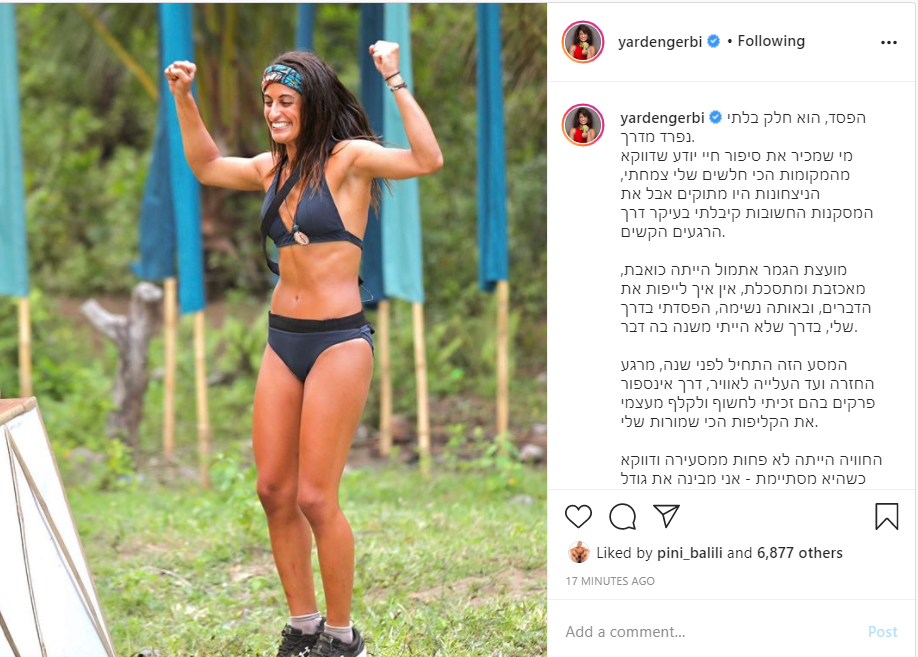
Task: Open the yardengerbi profile picture in the header
Action: (x=583, y=42)
